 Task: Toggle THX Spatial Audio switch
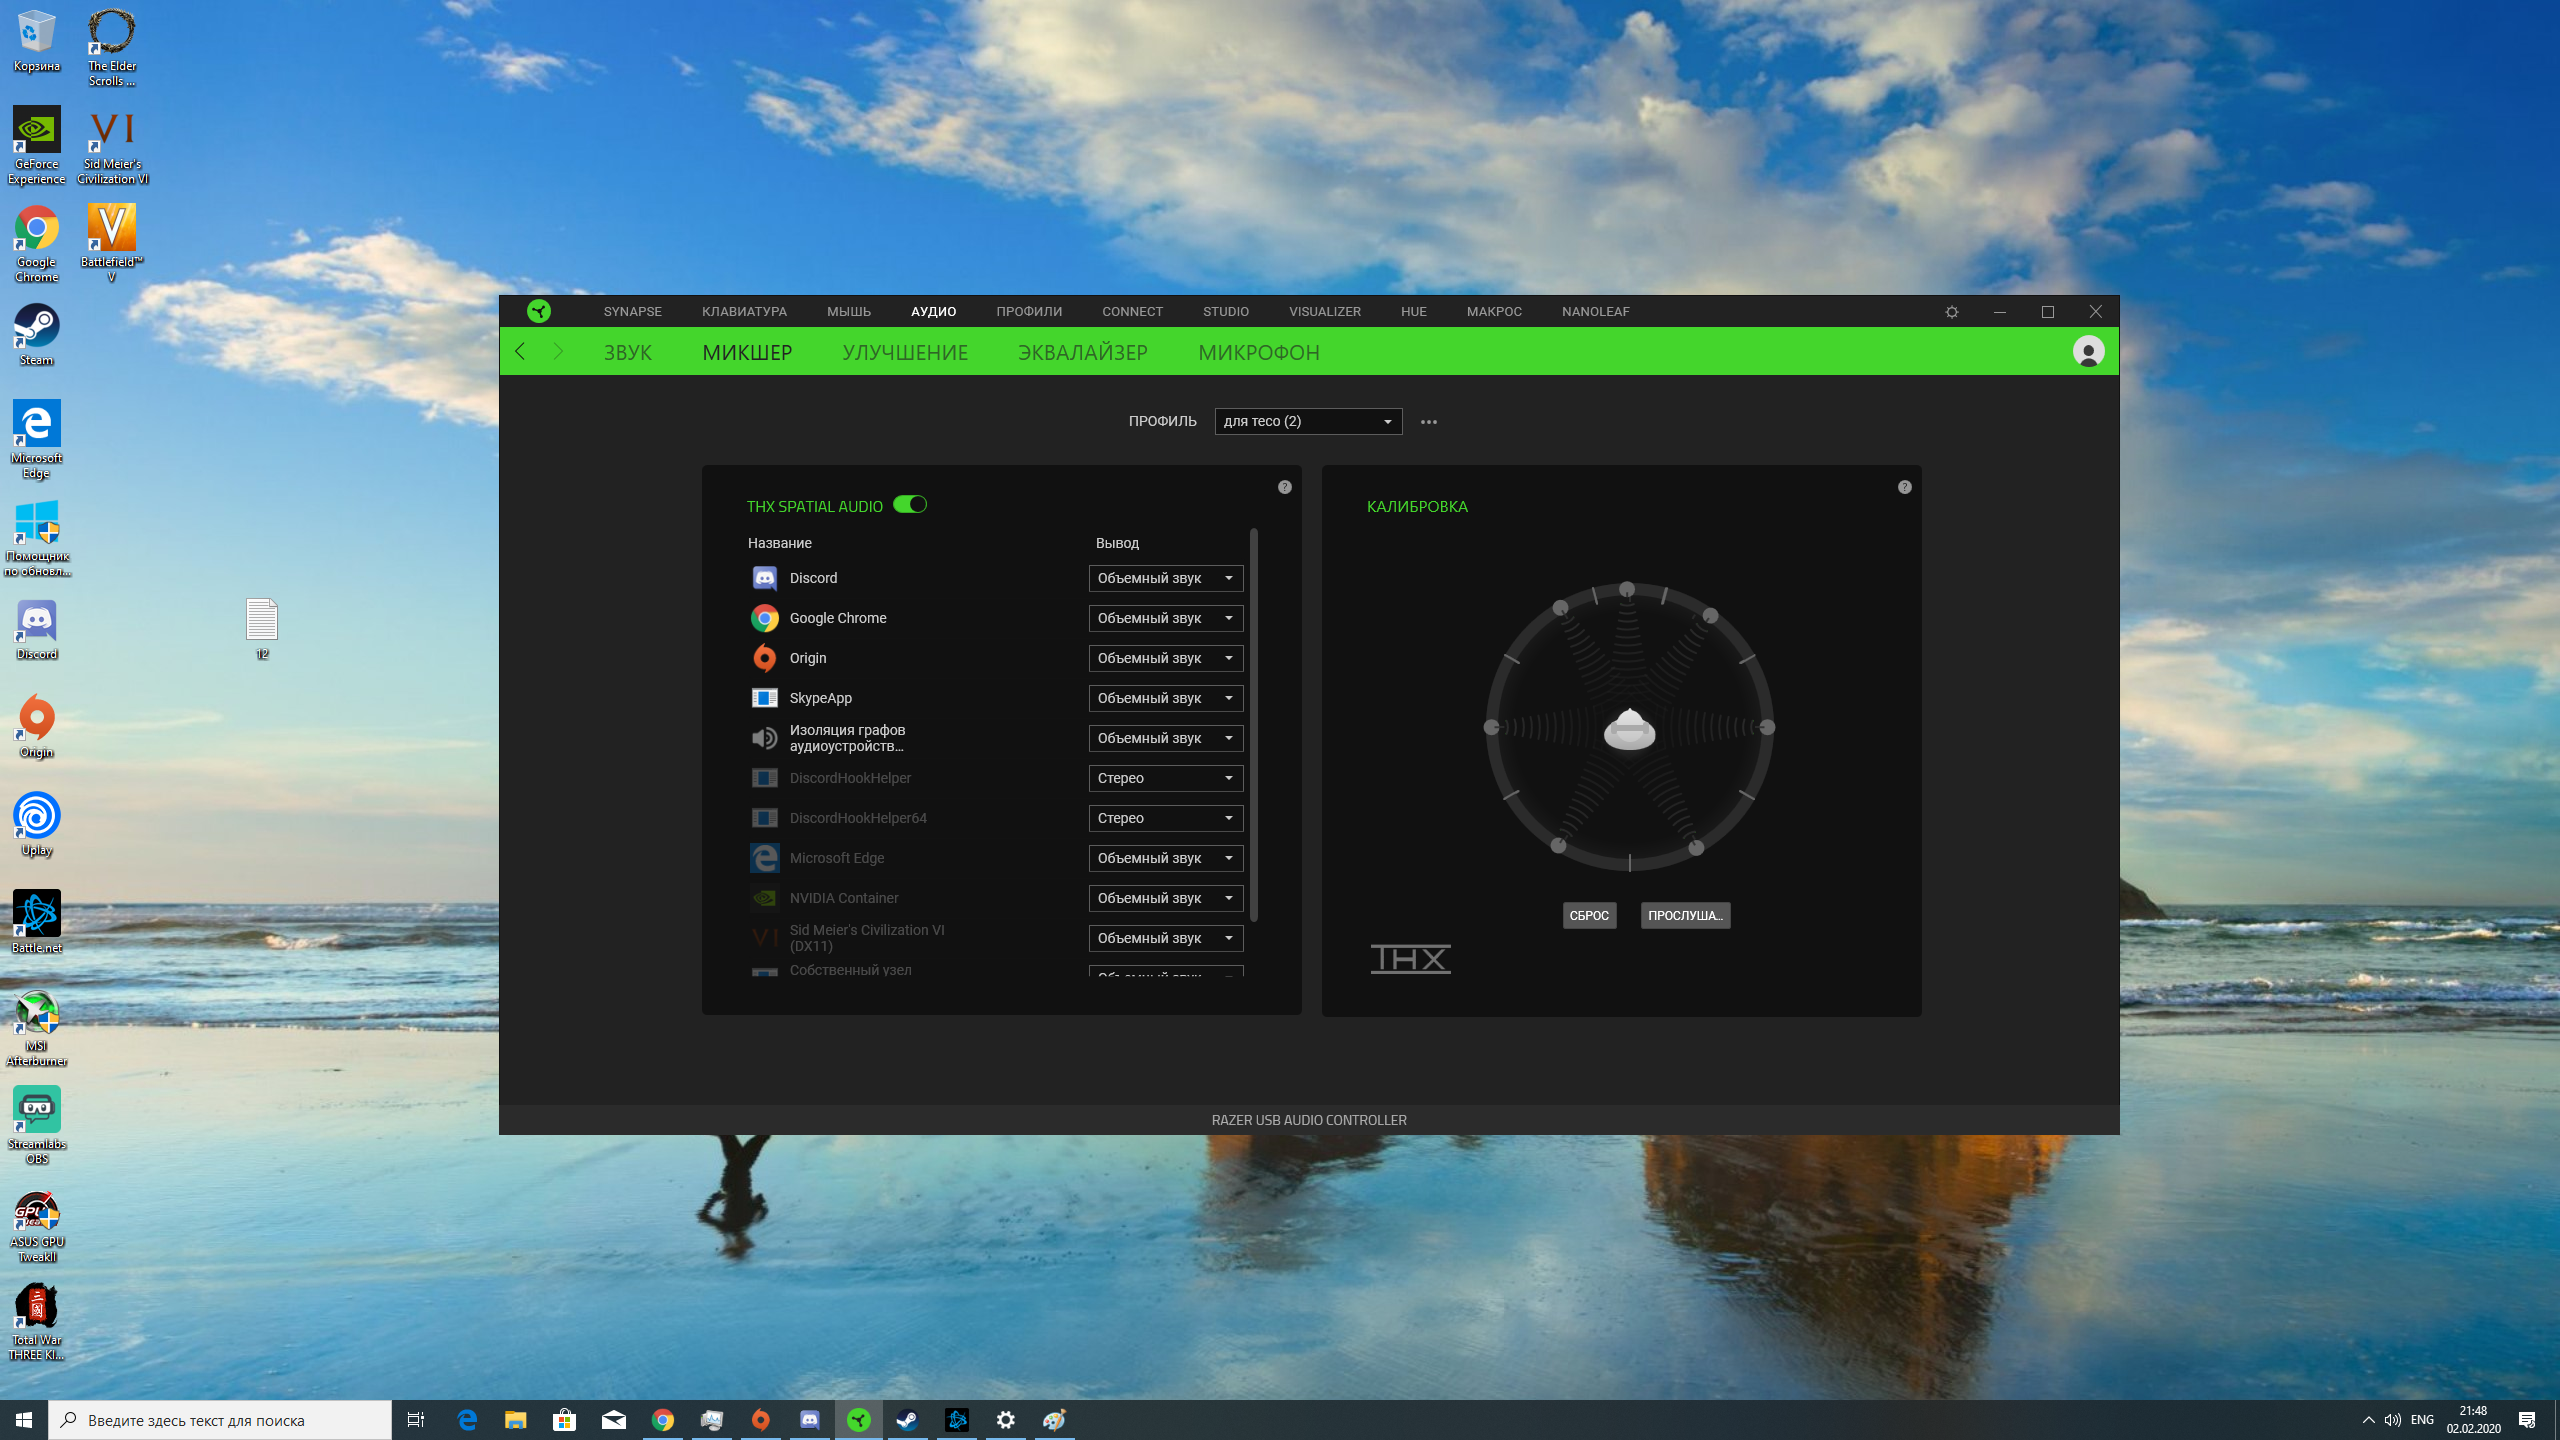pos(909,505)
